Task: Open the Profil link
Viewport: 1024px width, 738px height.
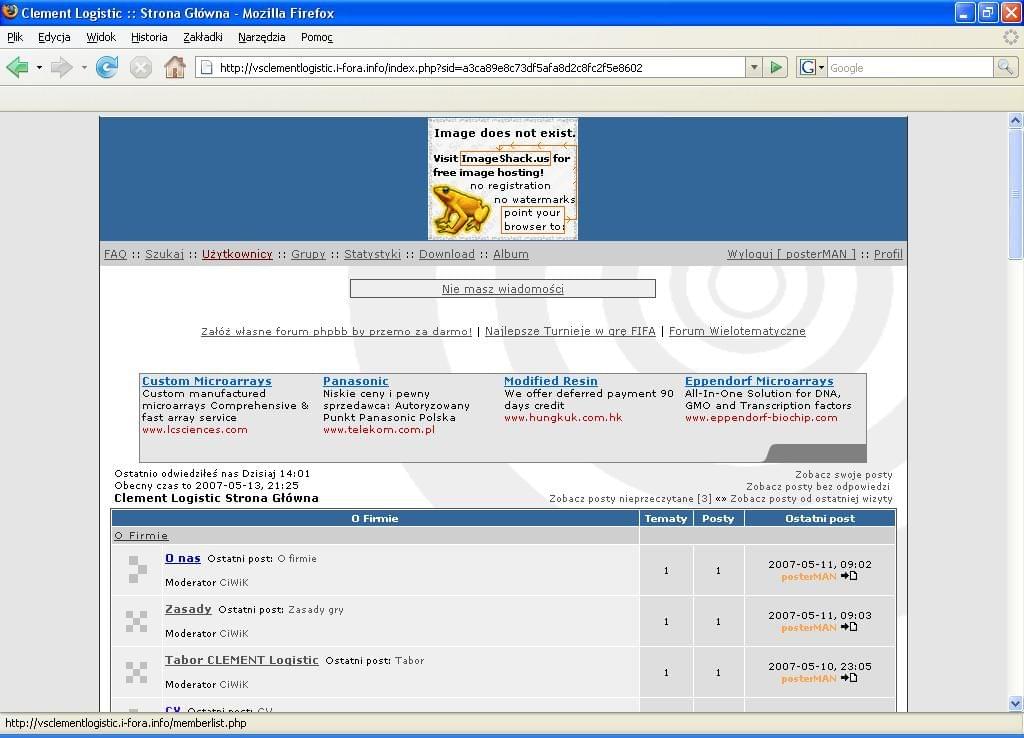Action: [888, 254]
